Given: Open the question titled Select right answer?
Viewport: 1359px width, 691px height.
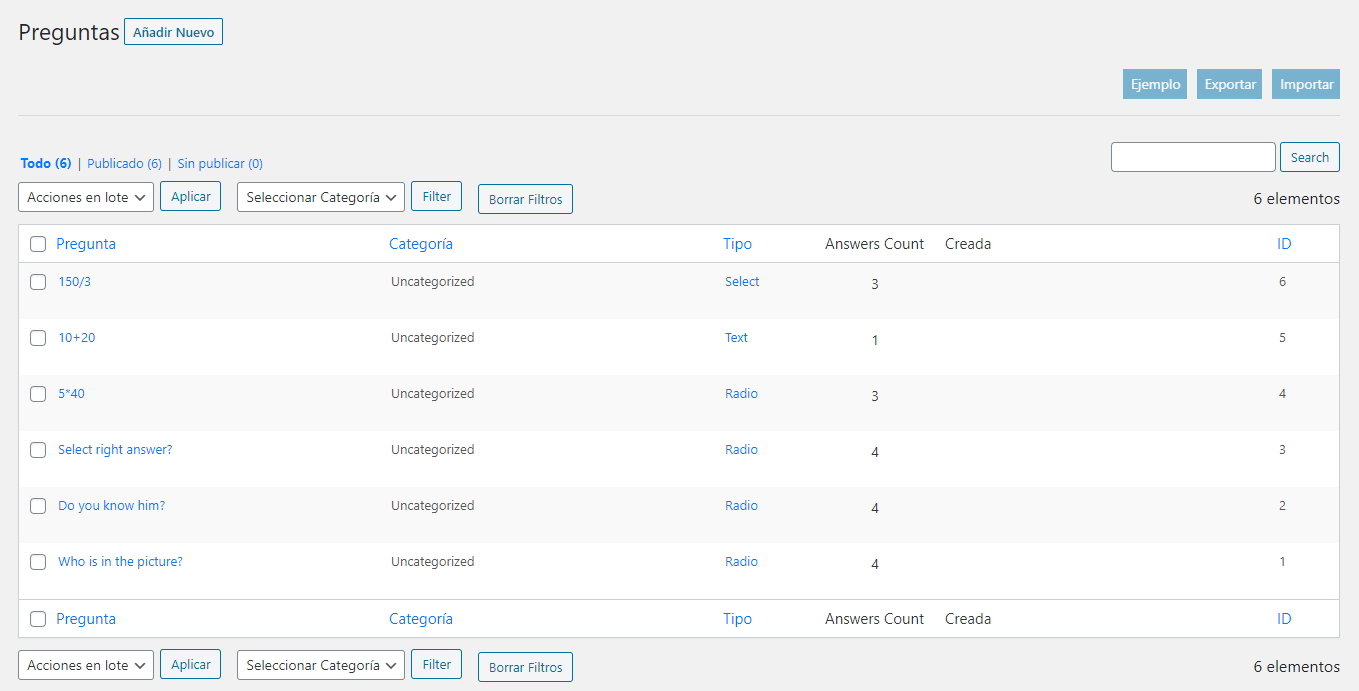Looking at the screenshot, I should coord(114,449).
